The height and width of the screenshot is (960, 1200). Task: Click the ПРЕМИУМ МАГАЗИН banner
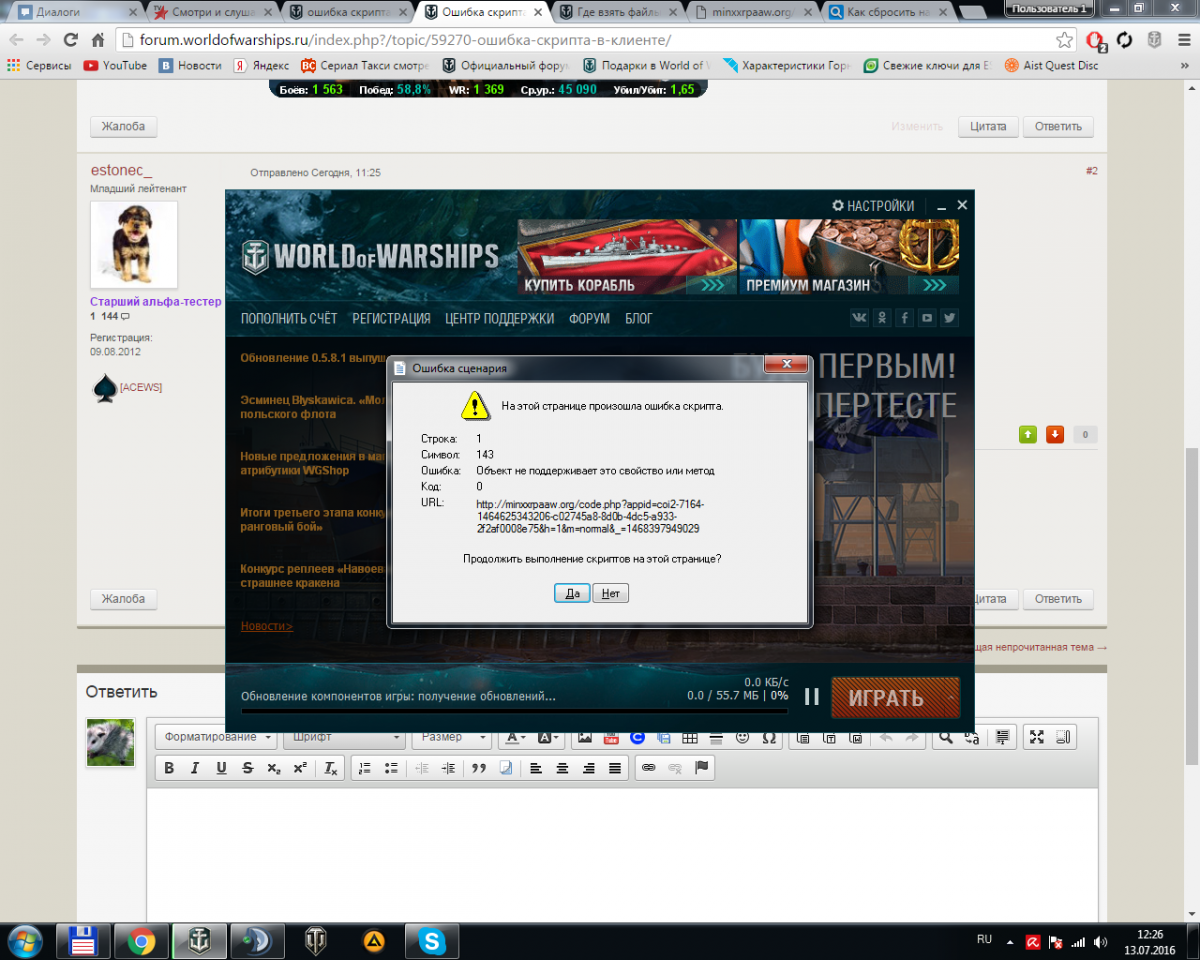850,257
